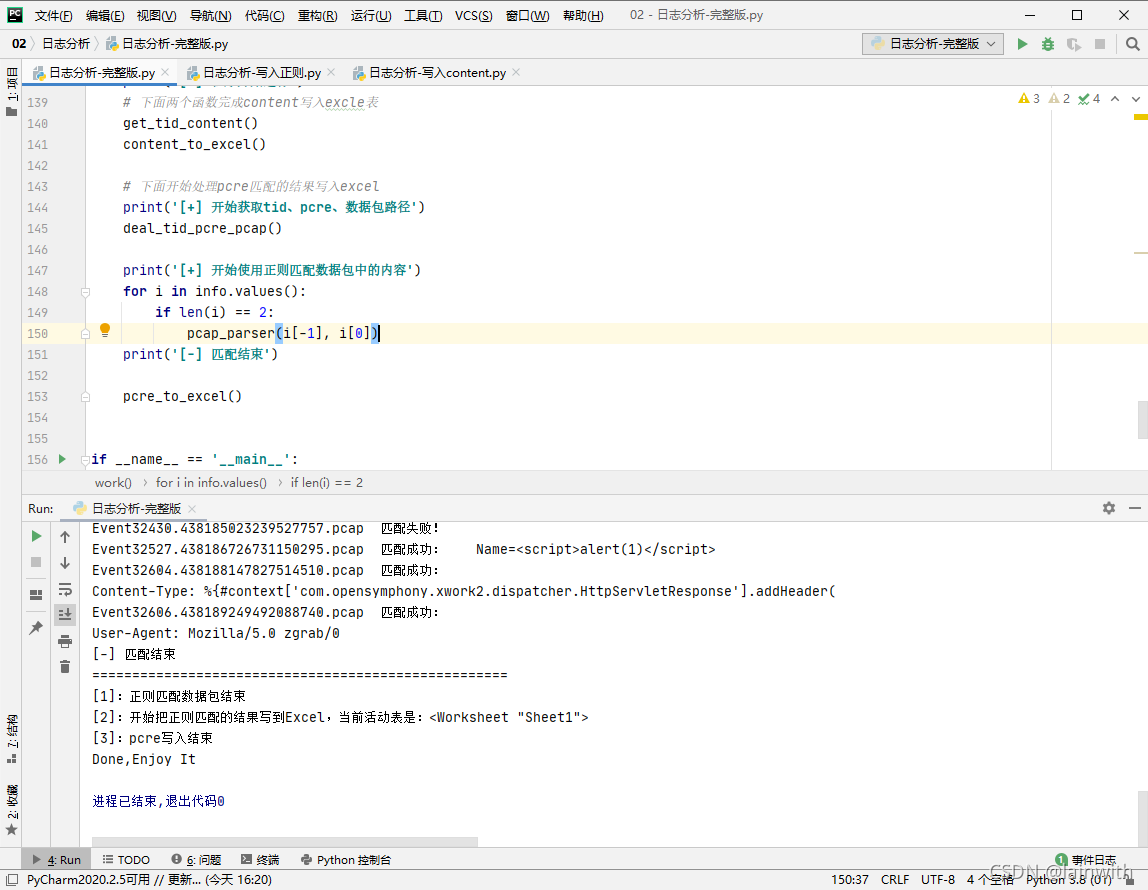Screen dimensions: 1148x890
Task: Open the 终端 terminal tool window
Action: point(260,859)
